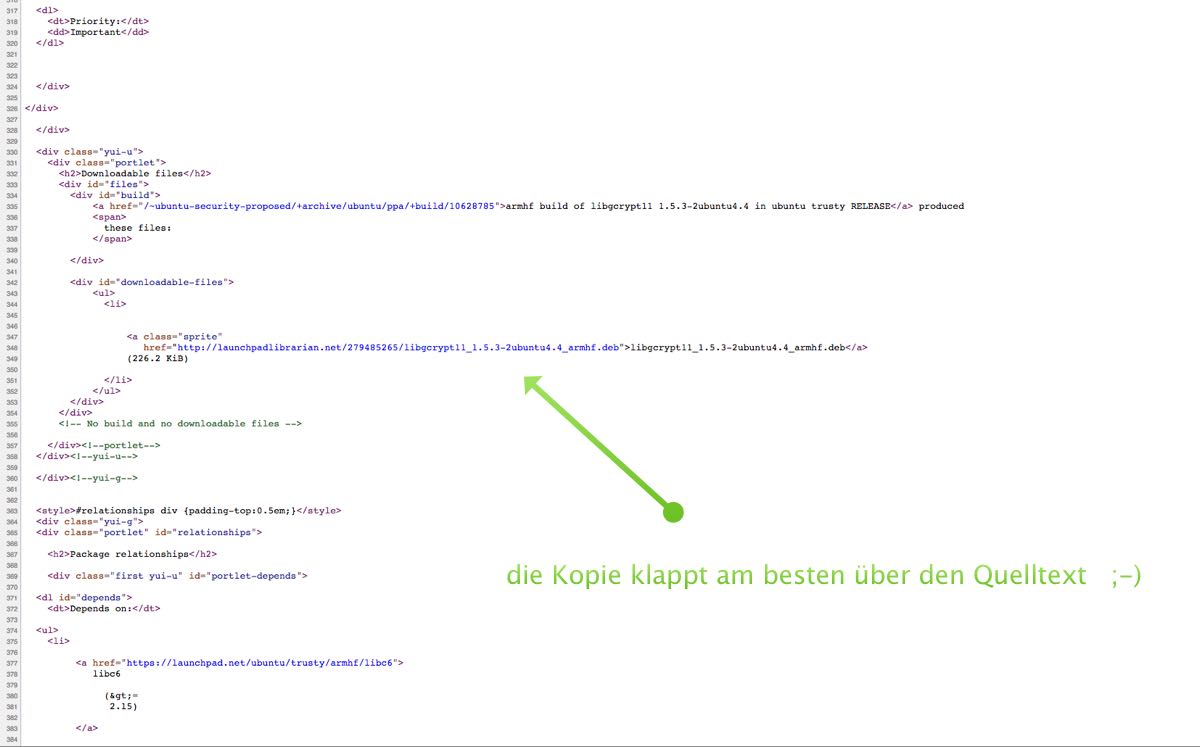Click the "Downloadable files" h2 heading text
1200x747 pixels.
pyautogui.click(x=135, y=173)
